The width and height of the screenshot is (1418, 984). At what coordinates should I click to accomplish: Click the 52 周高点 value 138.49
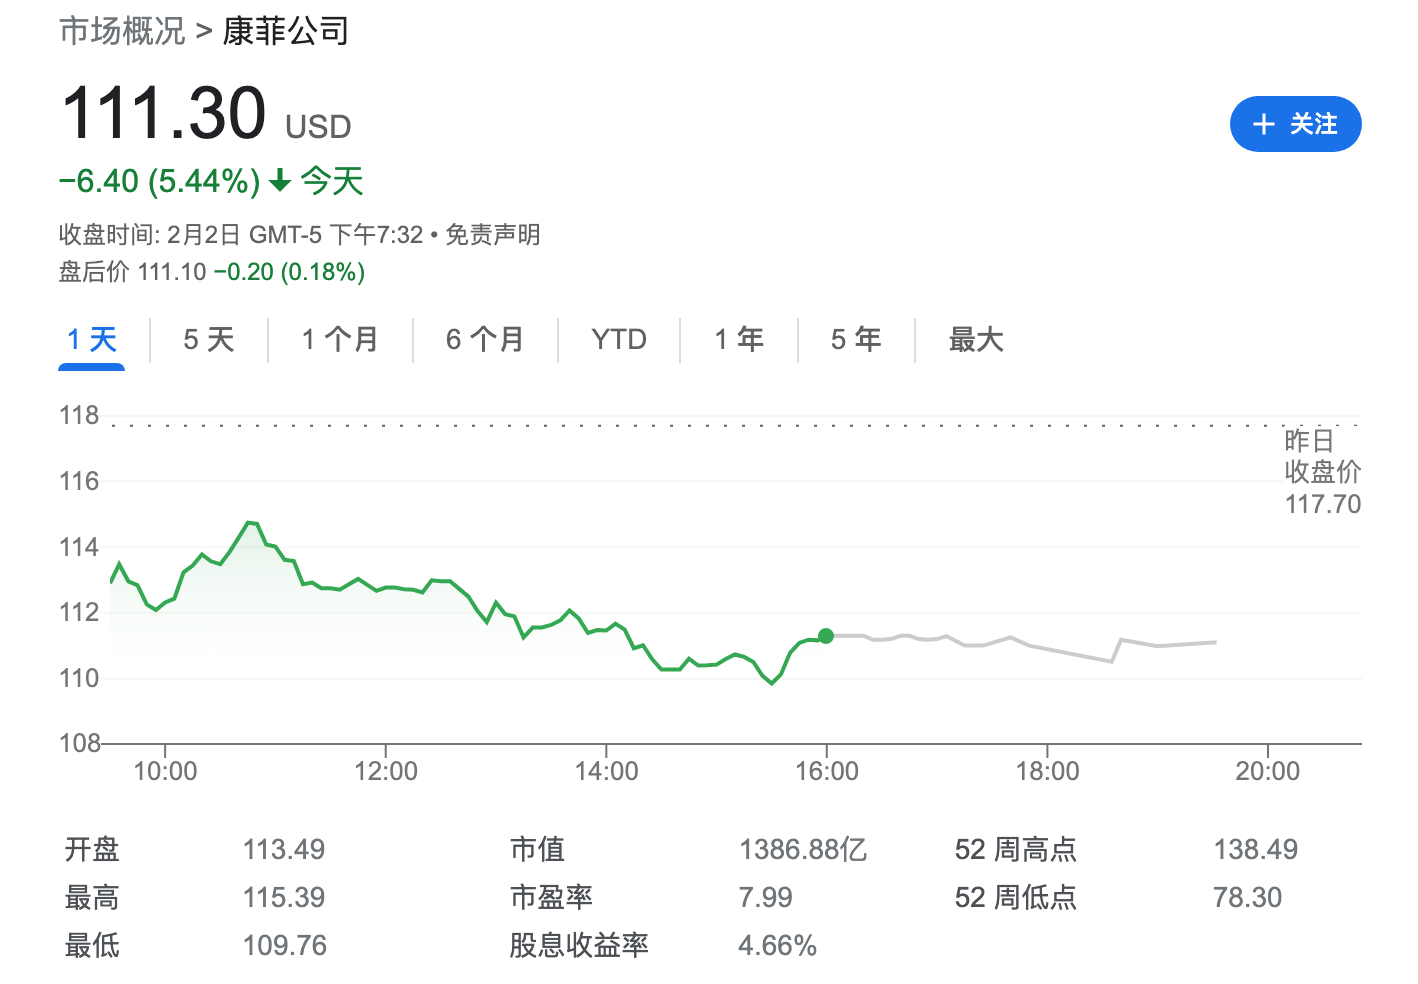1255,850
